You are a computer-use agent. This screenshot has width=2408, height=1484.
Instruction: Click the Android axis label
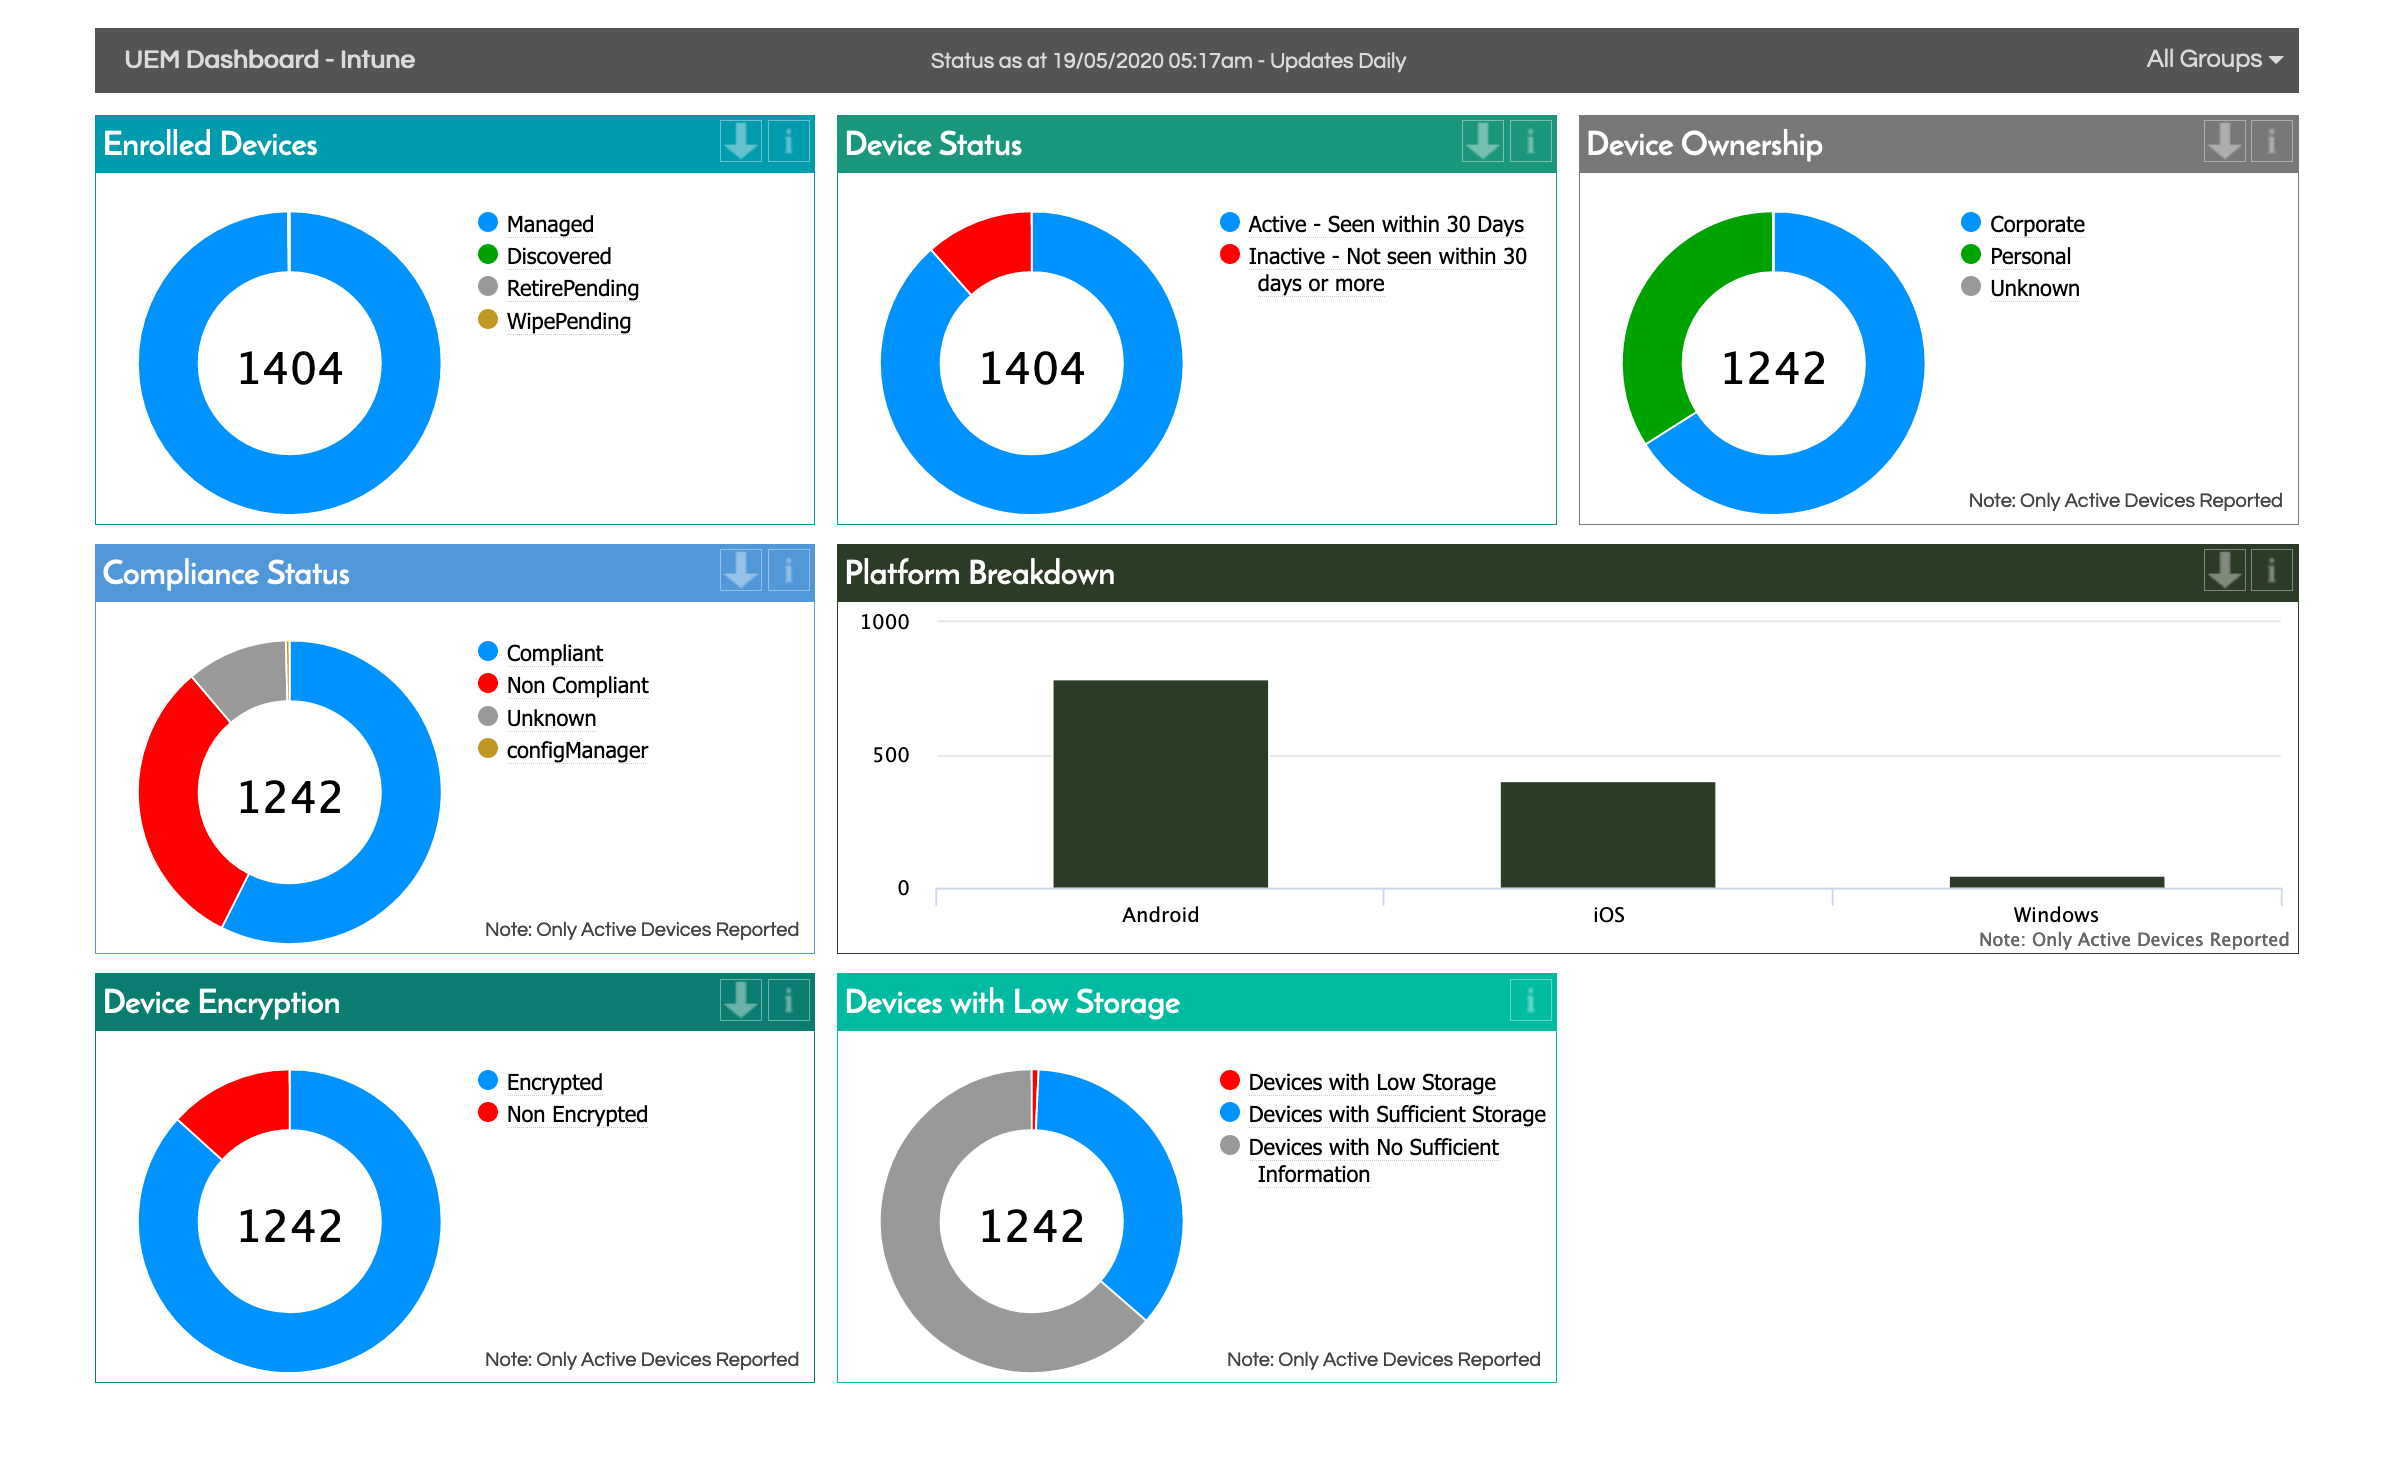(x=1160, y=914)
